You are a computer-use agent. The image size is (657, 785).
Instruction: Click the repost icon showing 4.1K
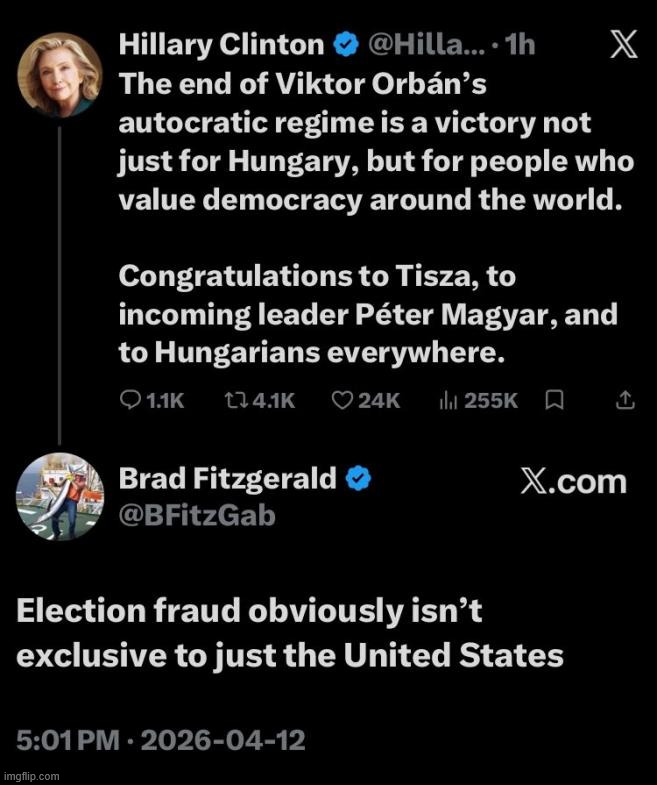(236, 400)
